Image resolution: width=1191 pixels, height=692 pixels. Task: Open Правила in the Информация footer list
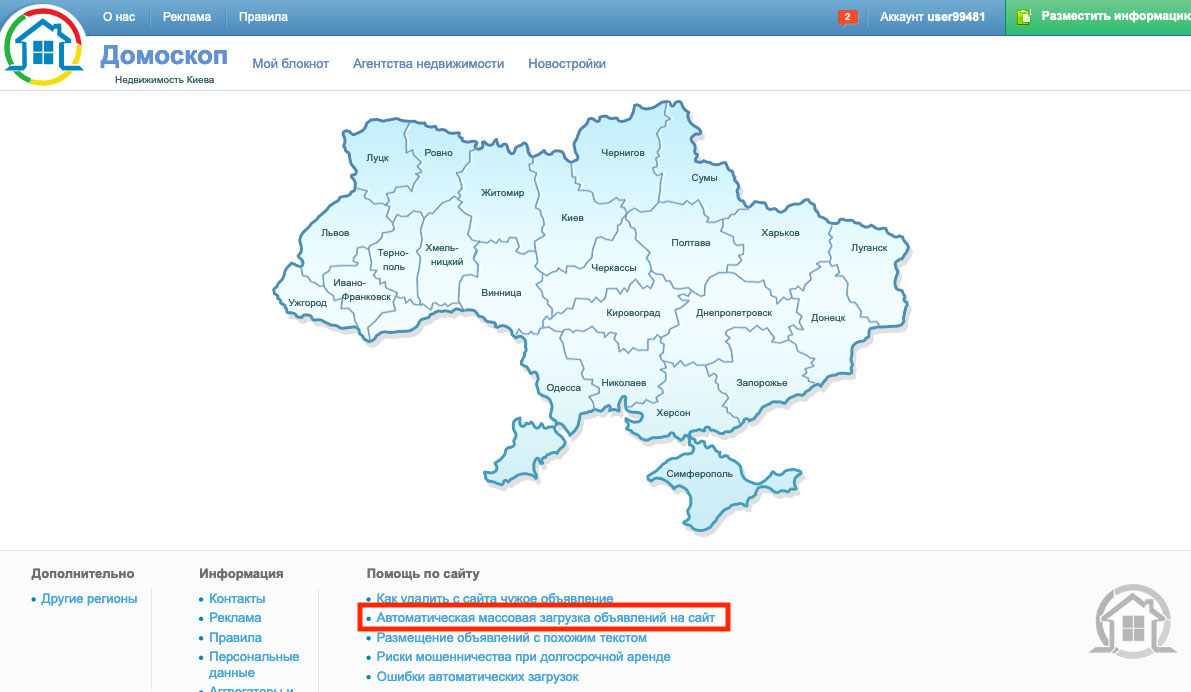tap(235, 638)
